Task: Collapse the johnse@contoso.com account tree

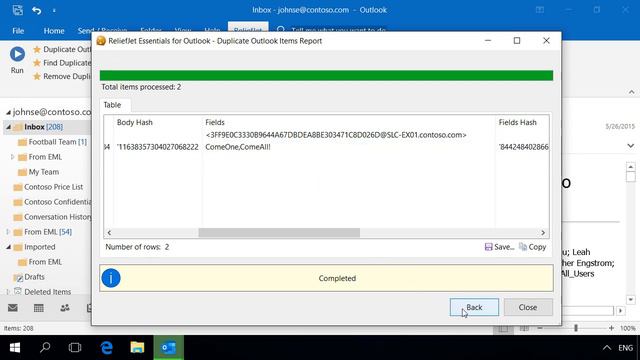Action: [x=8, y=112]
